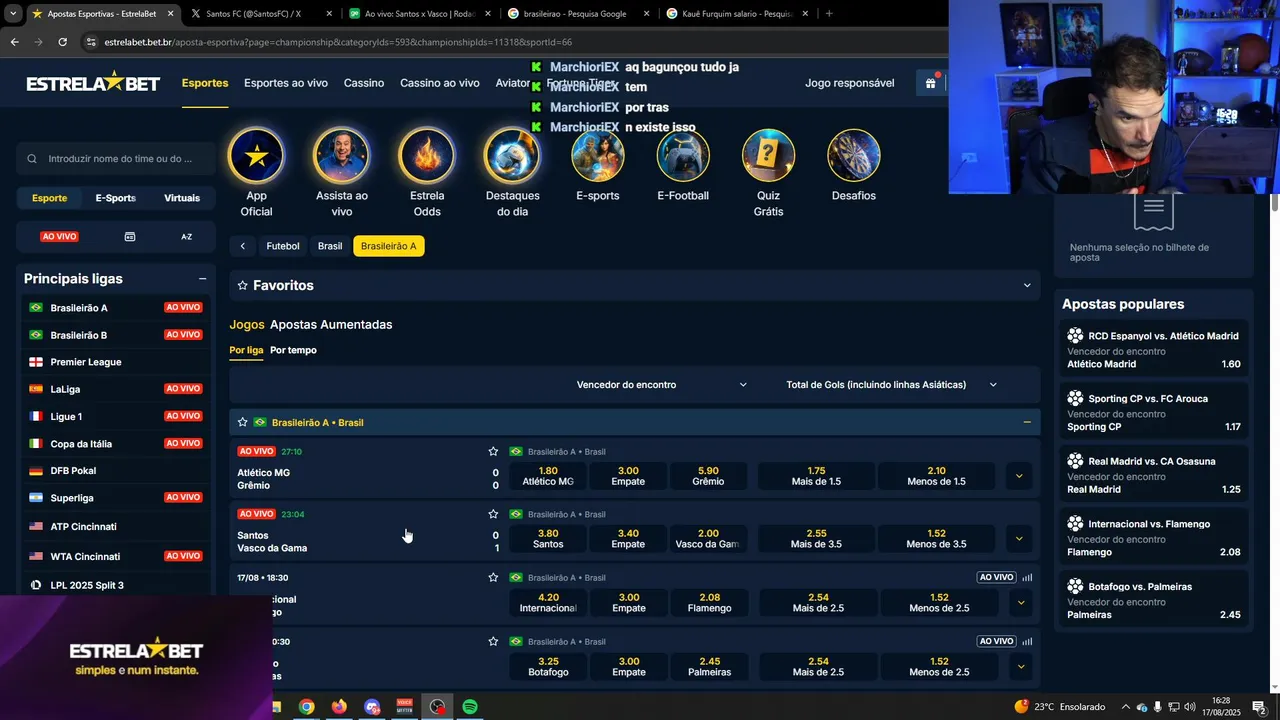Open the gift promotions icon in header

(x=930, y=83)
